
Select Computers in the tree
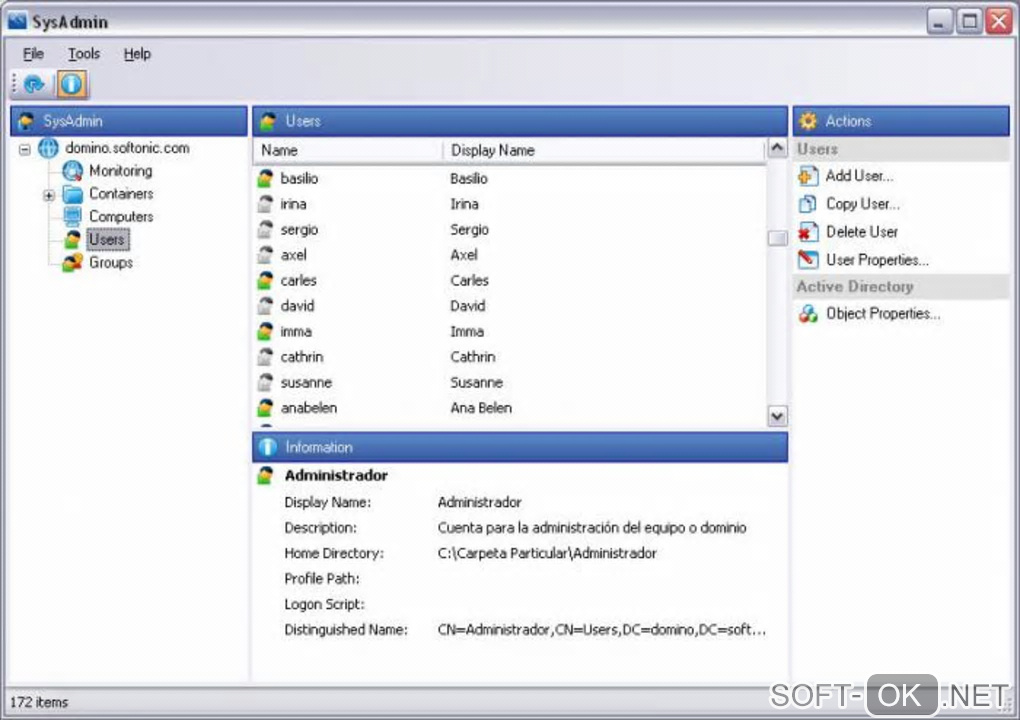pyautogui.click(x=121, y=217)
